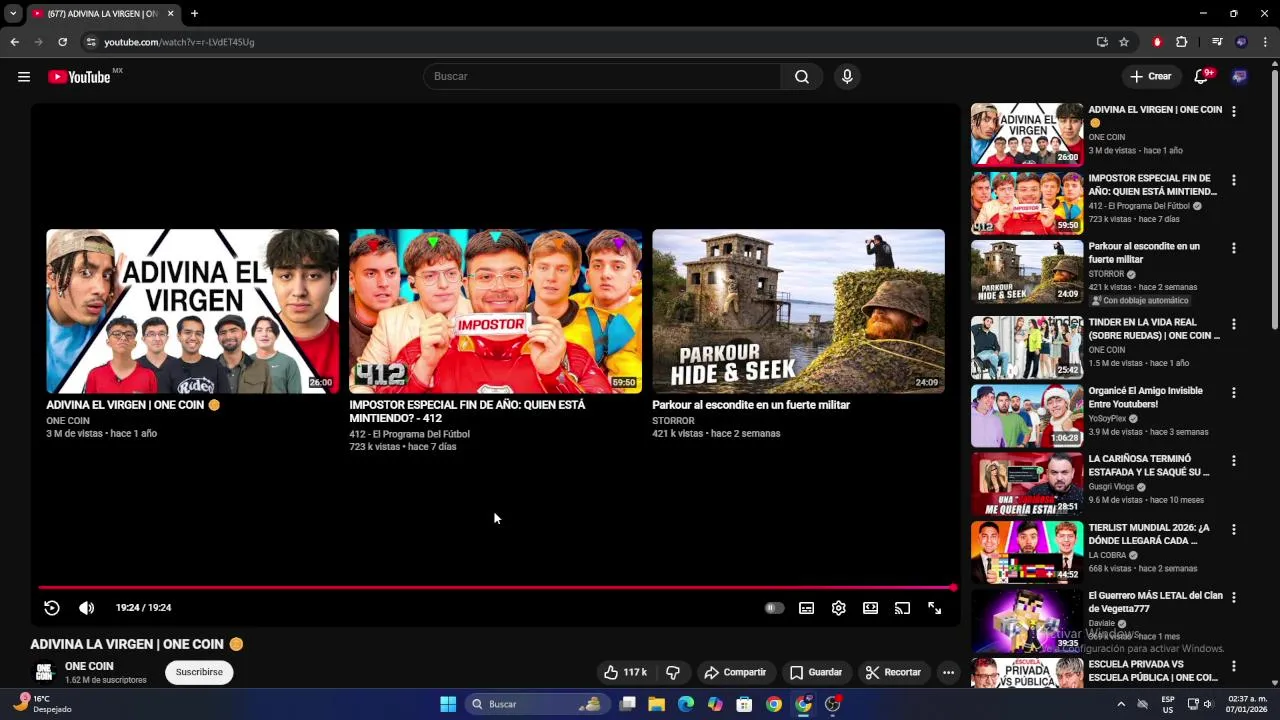Toggle subtitles with the captions icon
The image size is (1280, 720).
pos(806,608)
